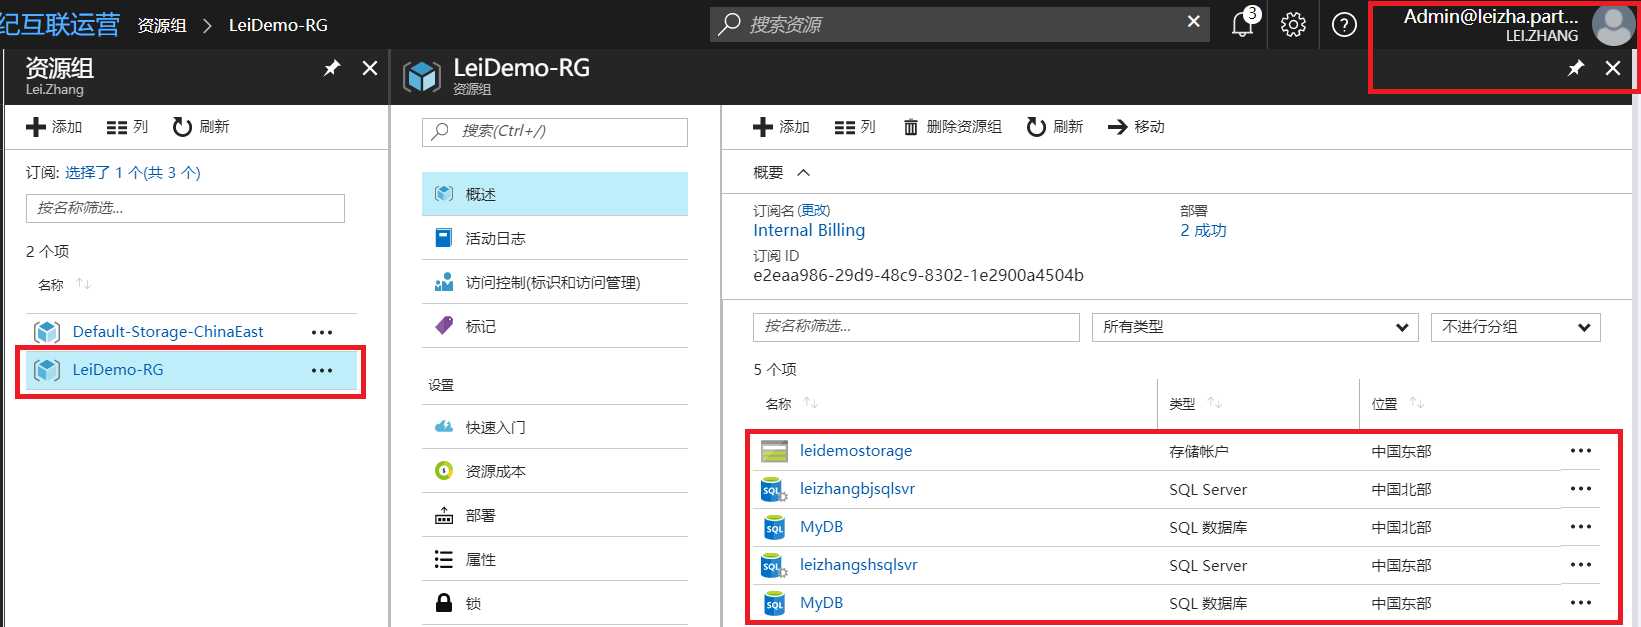
Task: Open leizhangshsqlsvr SQL Server
Action: click(859, 565)
